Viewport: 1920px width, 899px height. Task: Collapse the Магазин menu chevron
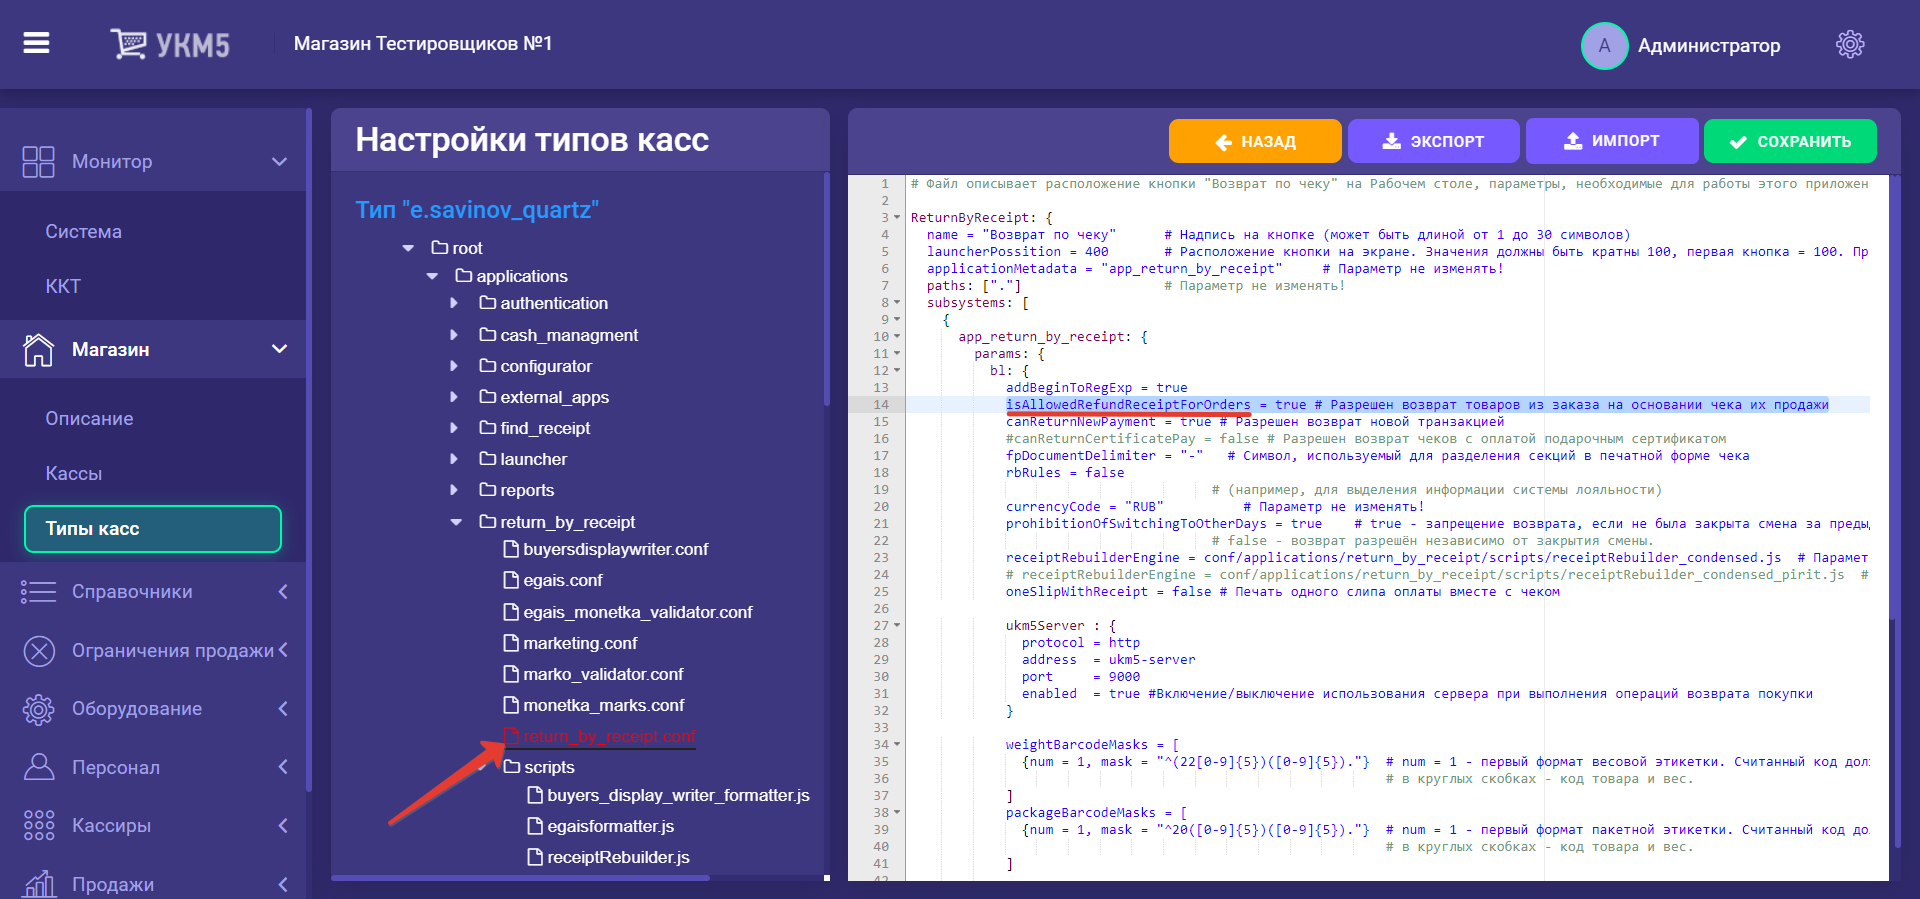click(x=280, y=349)
